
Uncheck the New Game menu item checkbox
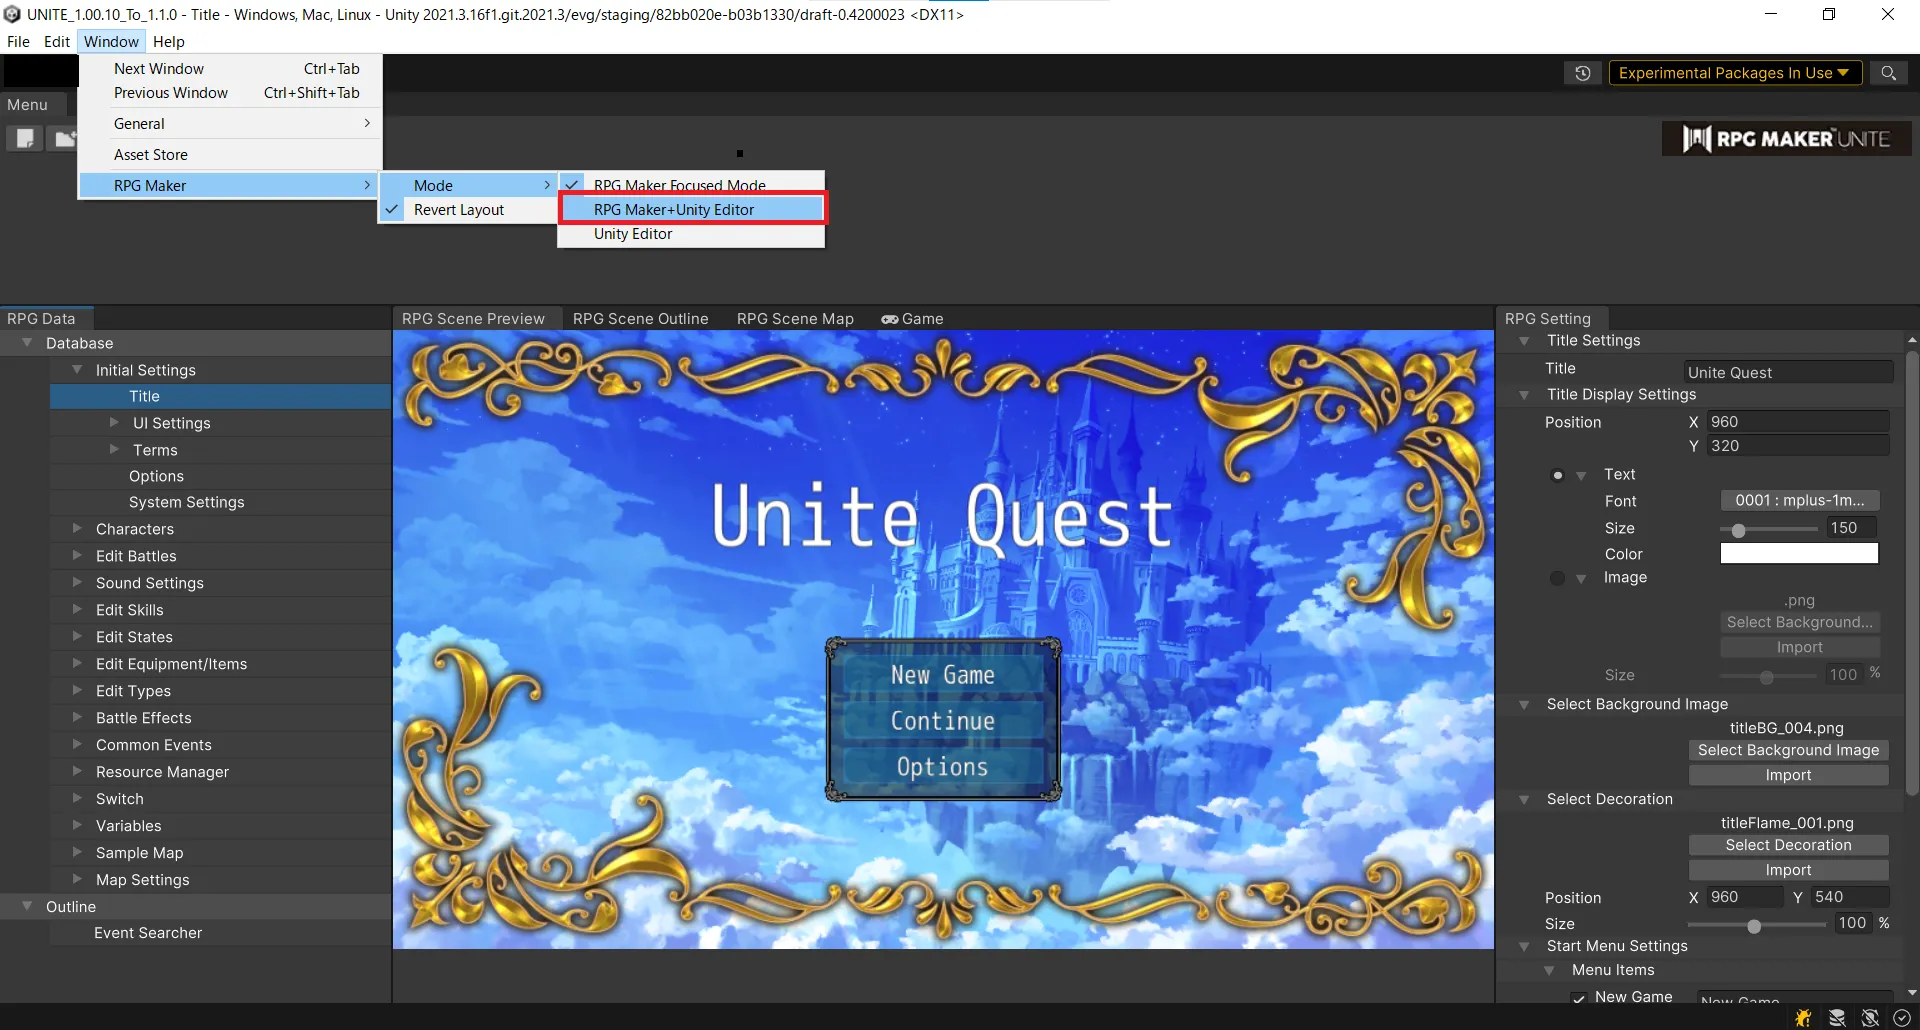[1578, 998]
